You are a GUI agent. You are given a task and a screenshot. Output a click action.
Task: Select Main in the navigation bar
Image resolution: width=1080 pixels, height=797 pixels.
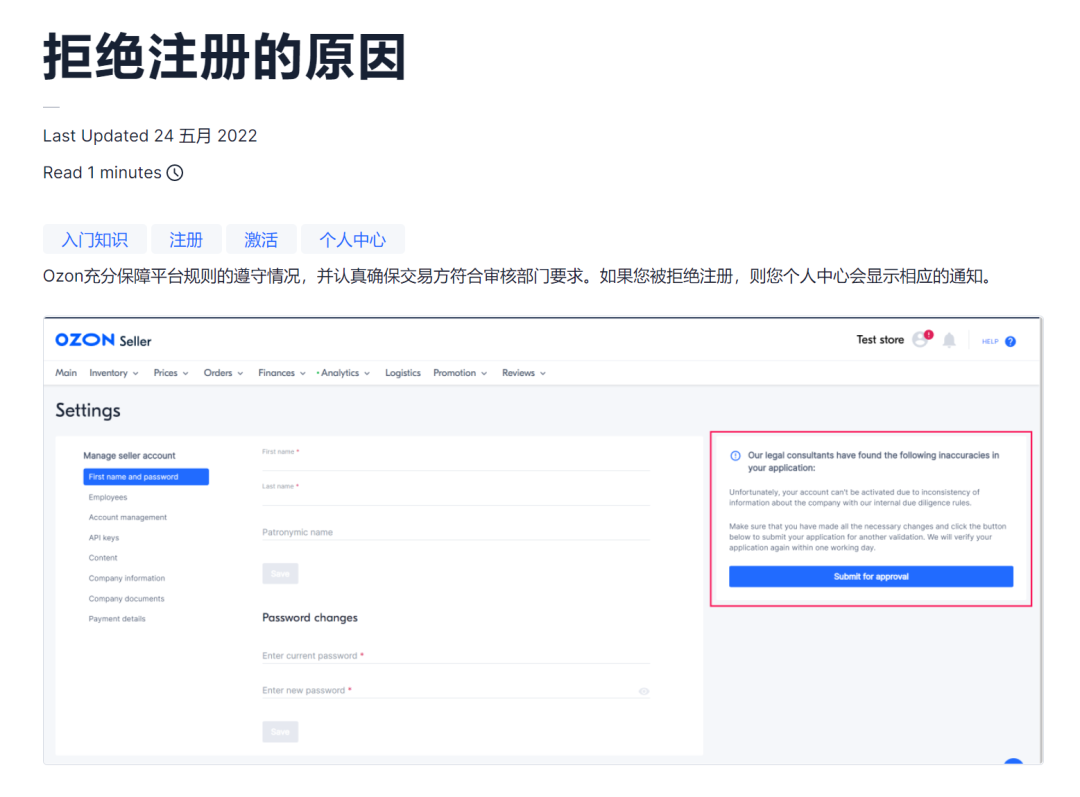click(65, 372)
